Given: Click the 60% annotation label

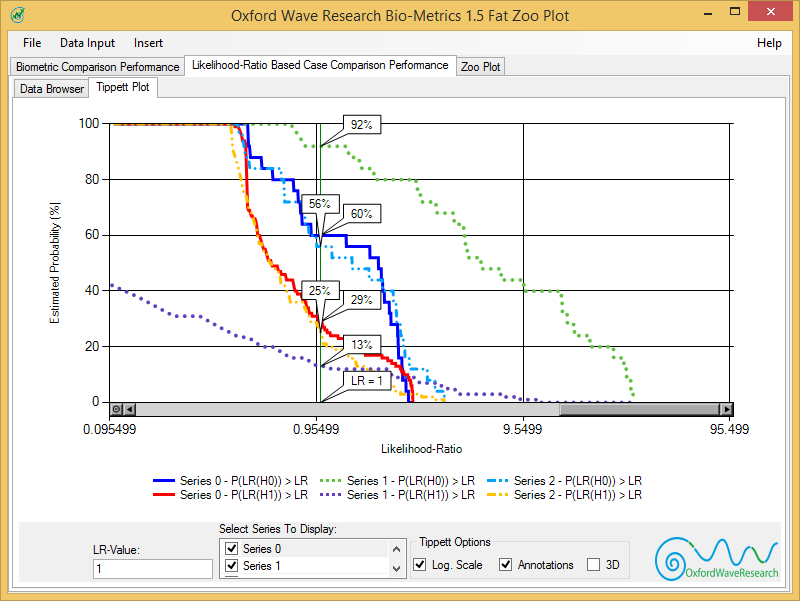Looking at the screenshot, I should pyautogui.click(x=362, y=214).
